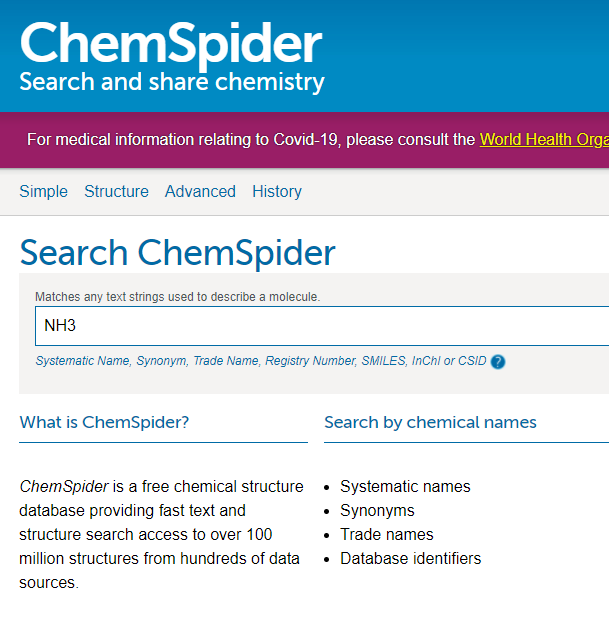Screen dimensions: 609x626
Task: Click the 'Search ChemSpider' page title
Action: pos(177,253)
